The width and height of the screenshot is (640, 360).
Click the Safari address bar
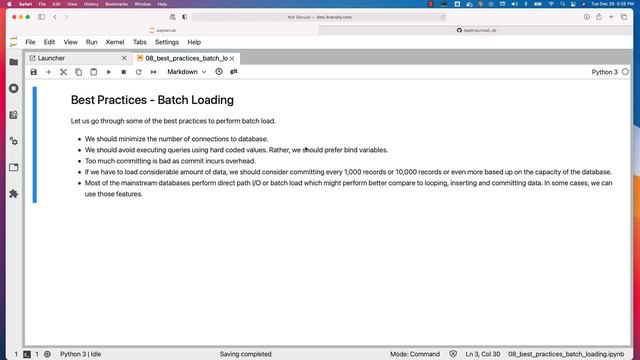click(319, 17)
